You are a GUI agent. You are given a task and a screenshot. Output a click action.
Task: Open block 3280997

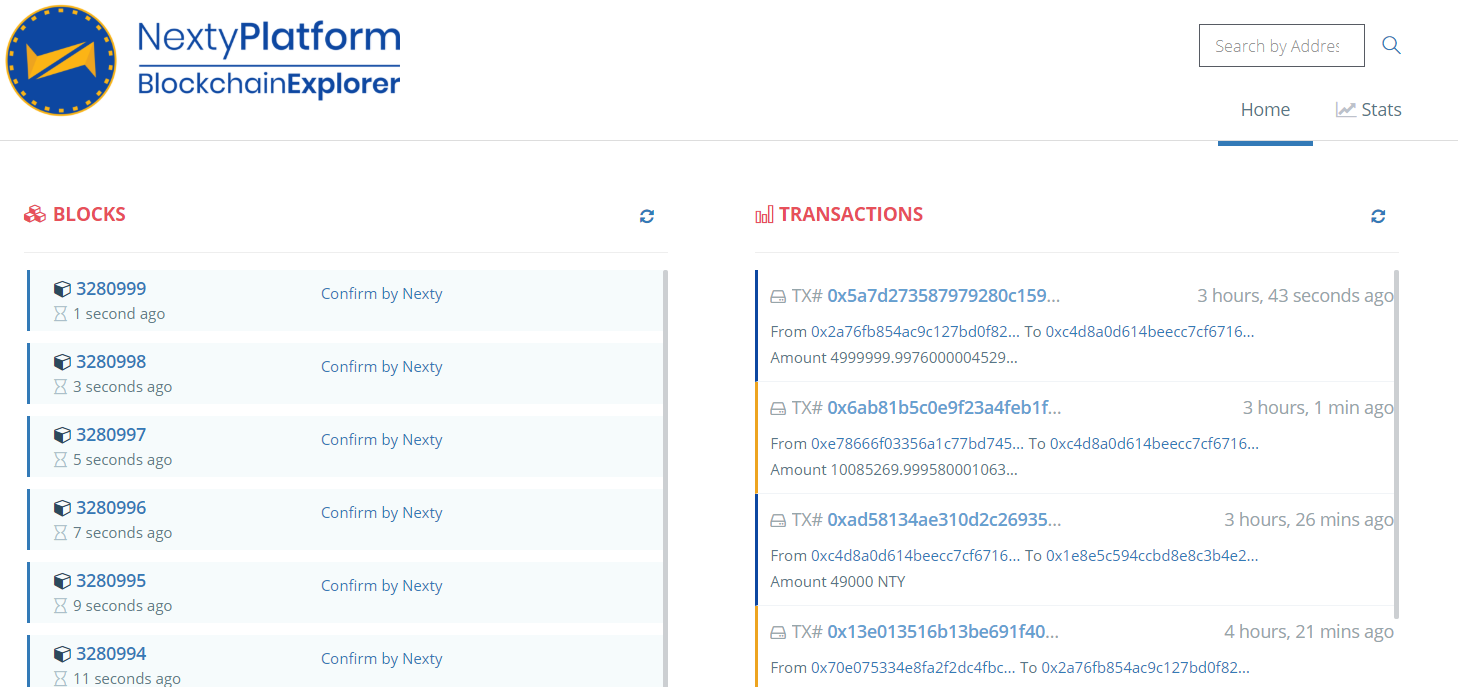(111, 435)
